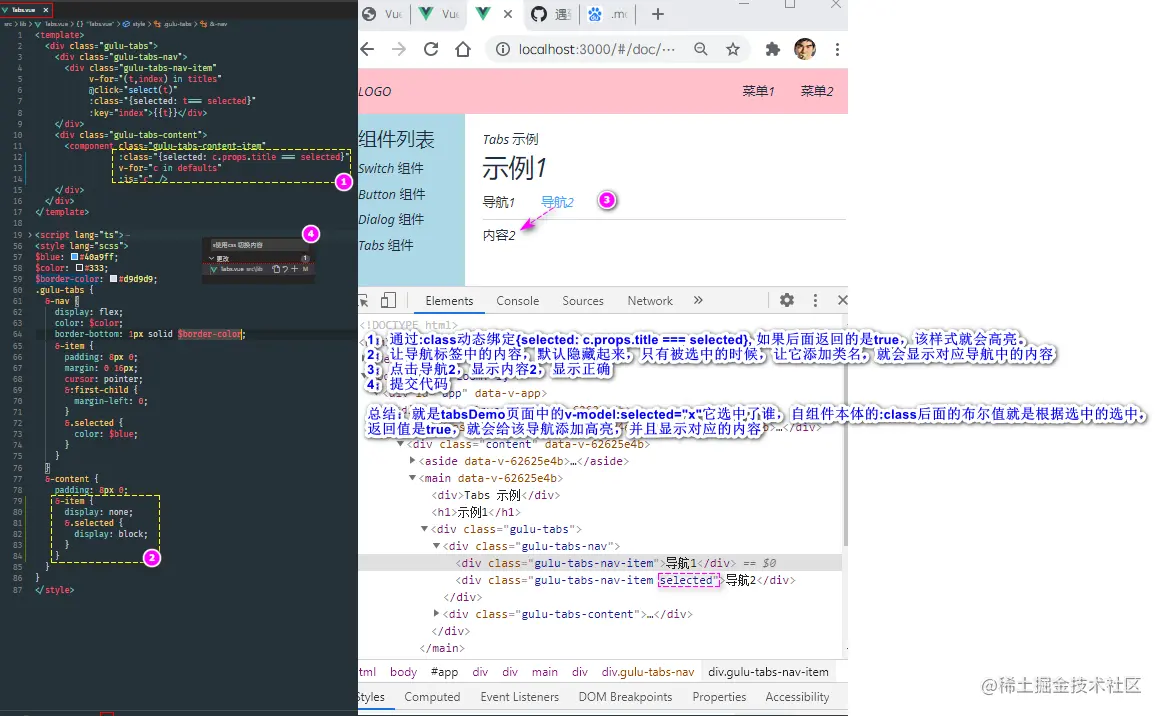The image size is (1162, 716).
Task: Show more DevTools tabs chevron
Action: [x=698, y=300]
